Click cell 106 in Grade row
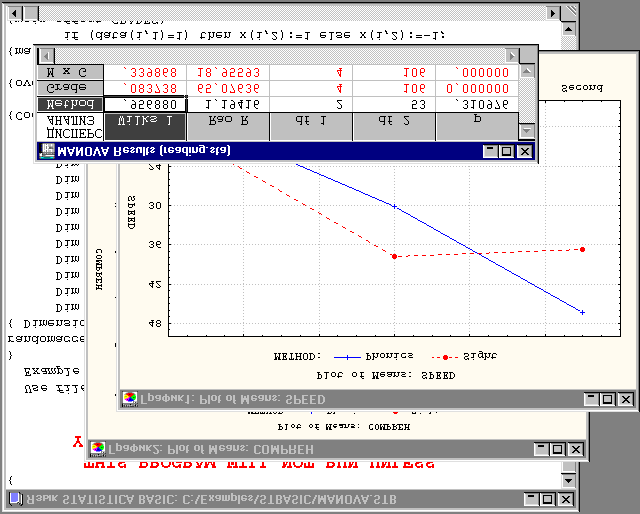Screen dimensions: 640x514 394,89
